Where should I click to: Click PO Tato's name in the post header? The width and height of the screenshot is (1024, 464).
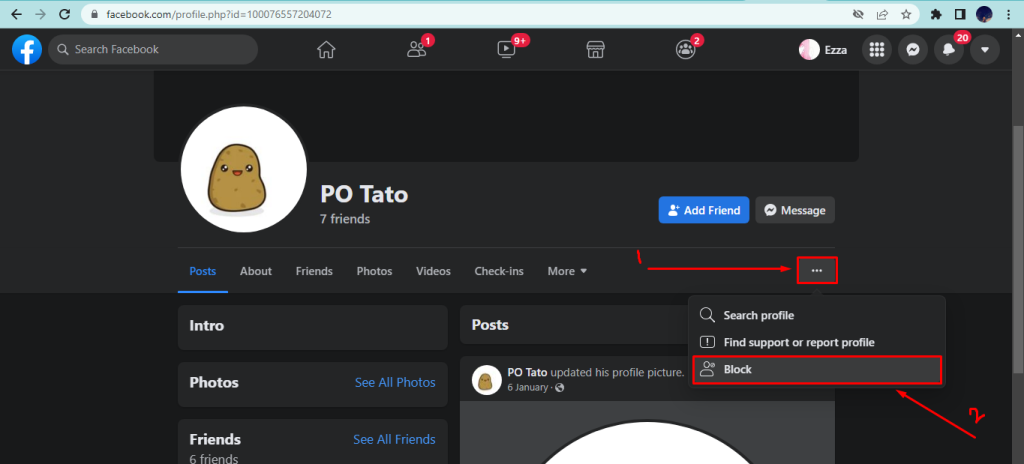tap(528, 373)
